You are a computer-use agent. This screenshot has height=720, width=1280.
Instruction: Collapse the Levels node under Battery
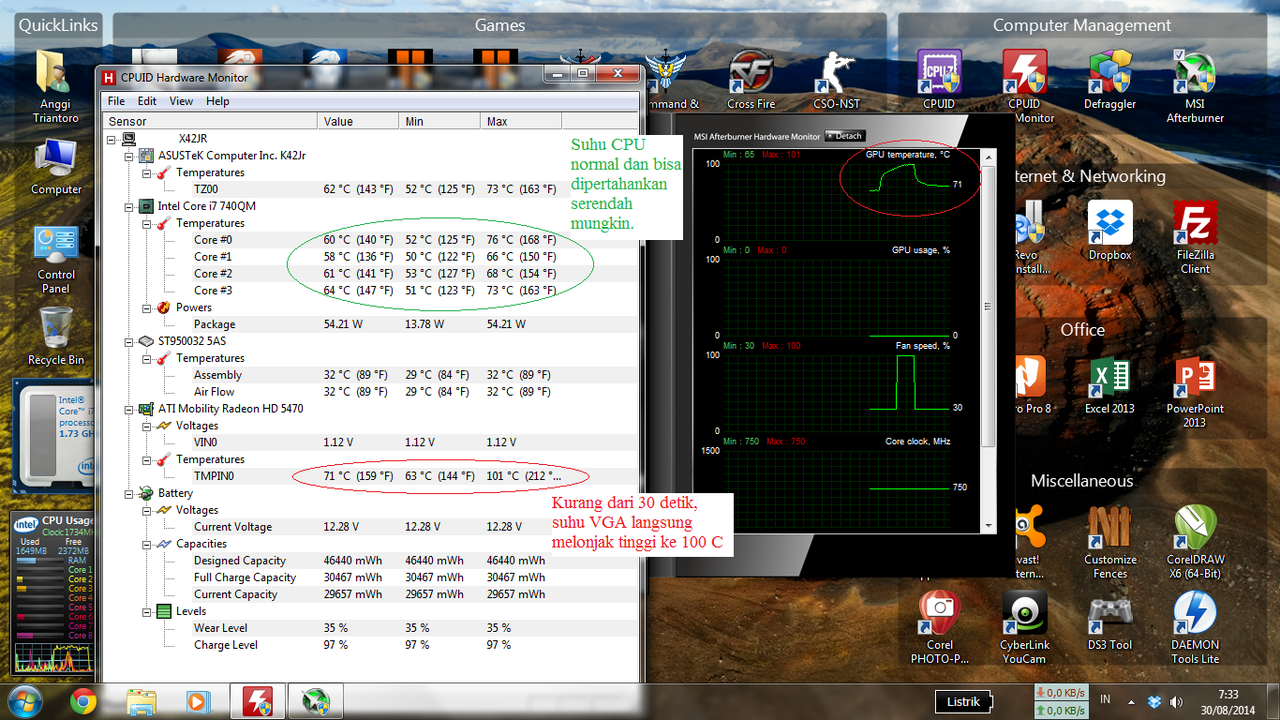pos(146,611)
